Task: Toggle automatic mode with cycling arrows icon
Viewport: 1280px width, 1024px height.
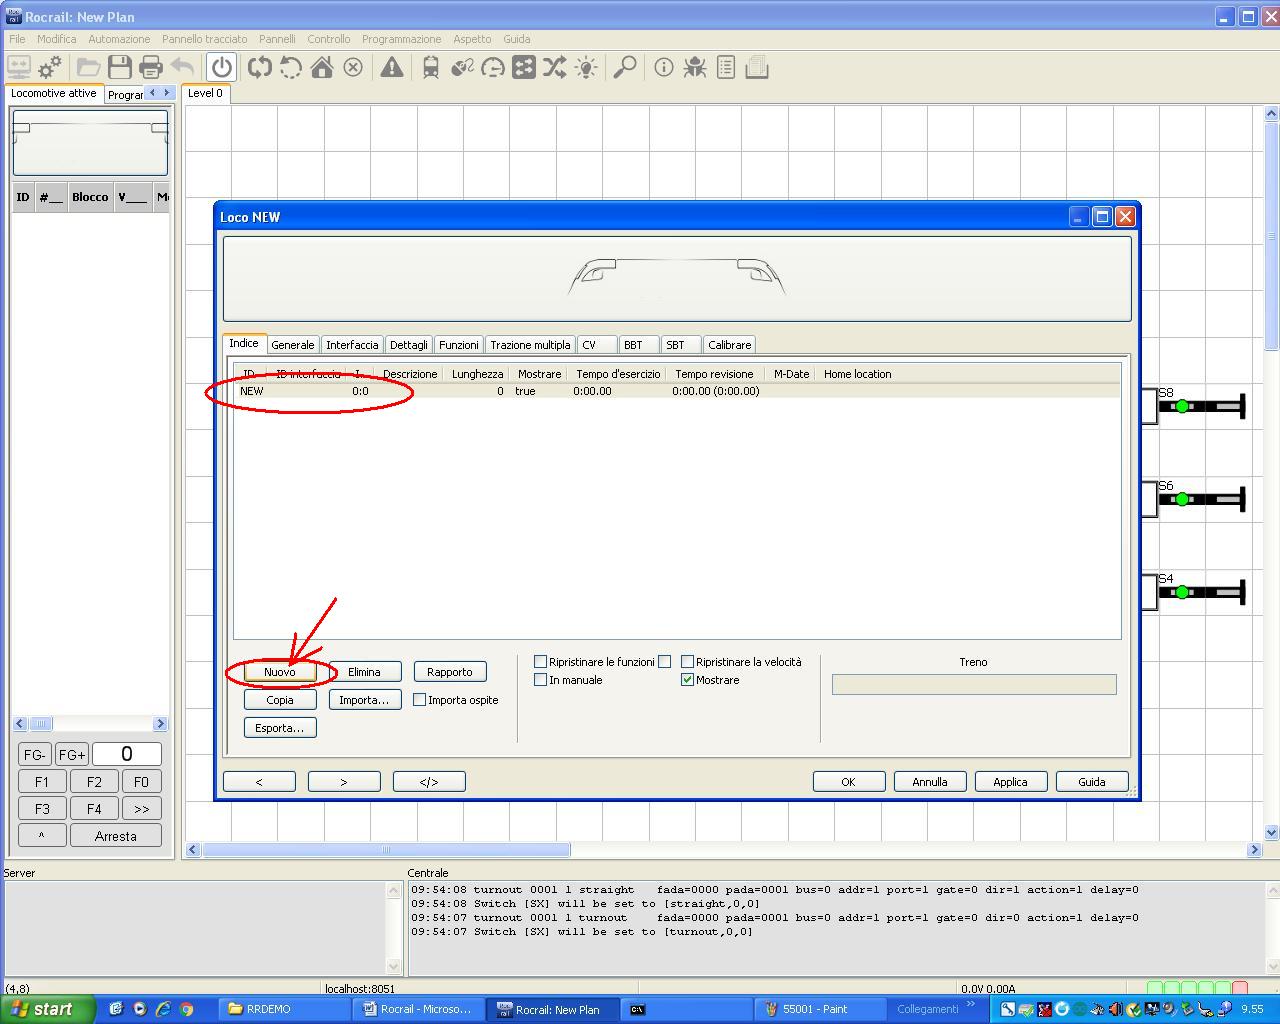Action: click(x=260, y=67)
